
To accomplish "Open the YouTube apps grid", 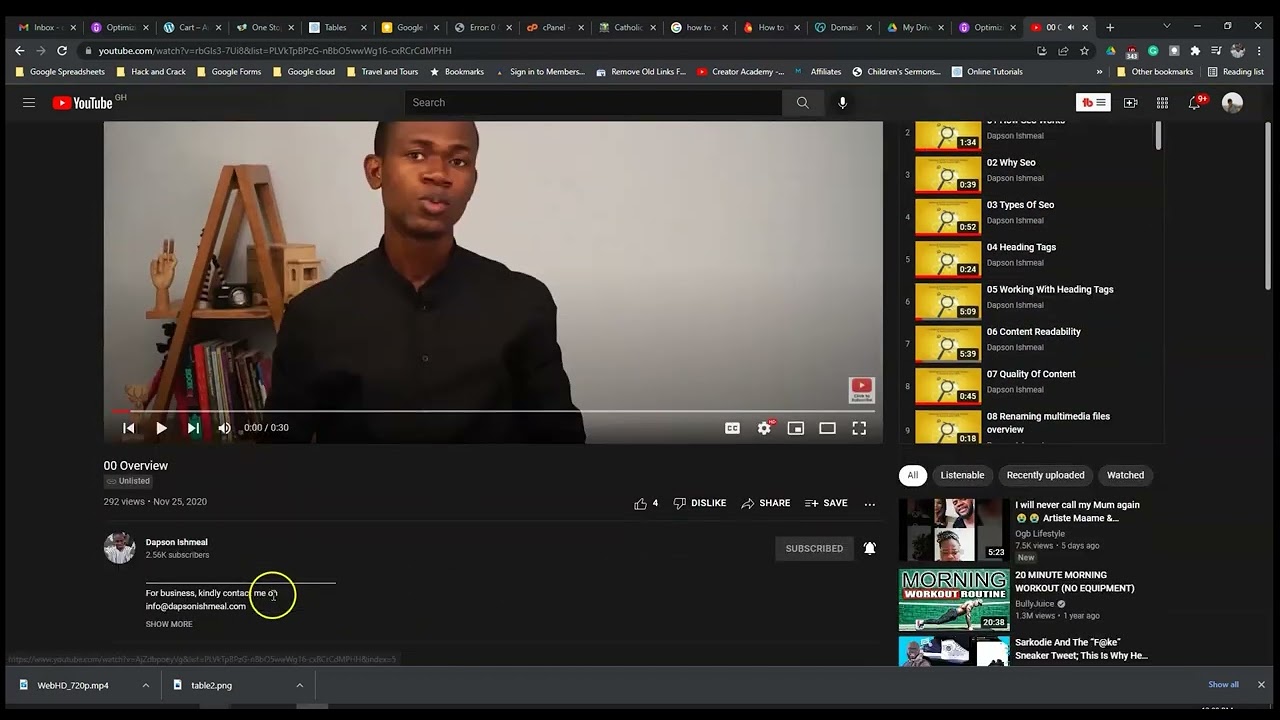I will tap(1162, 102).
